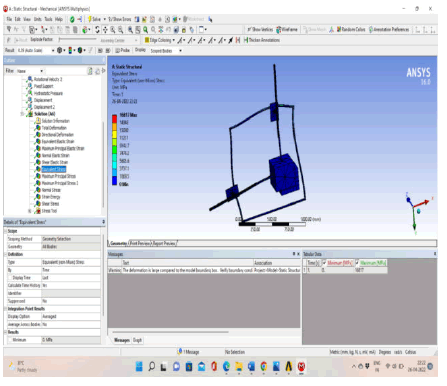Expand the Stress Tool tree node
Viewport: 447px width, 386px height.
(30, 211)
